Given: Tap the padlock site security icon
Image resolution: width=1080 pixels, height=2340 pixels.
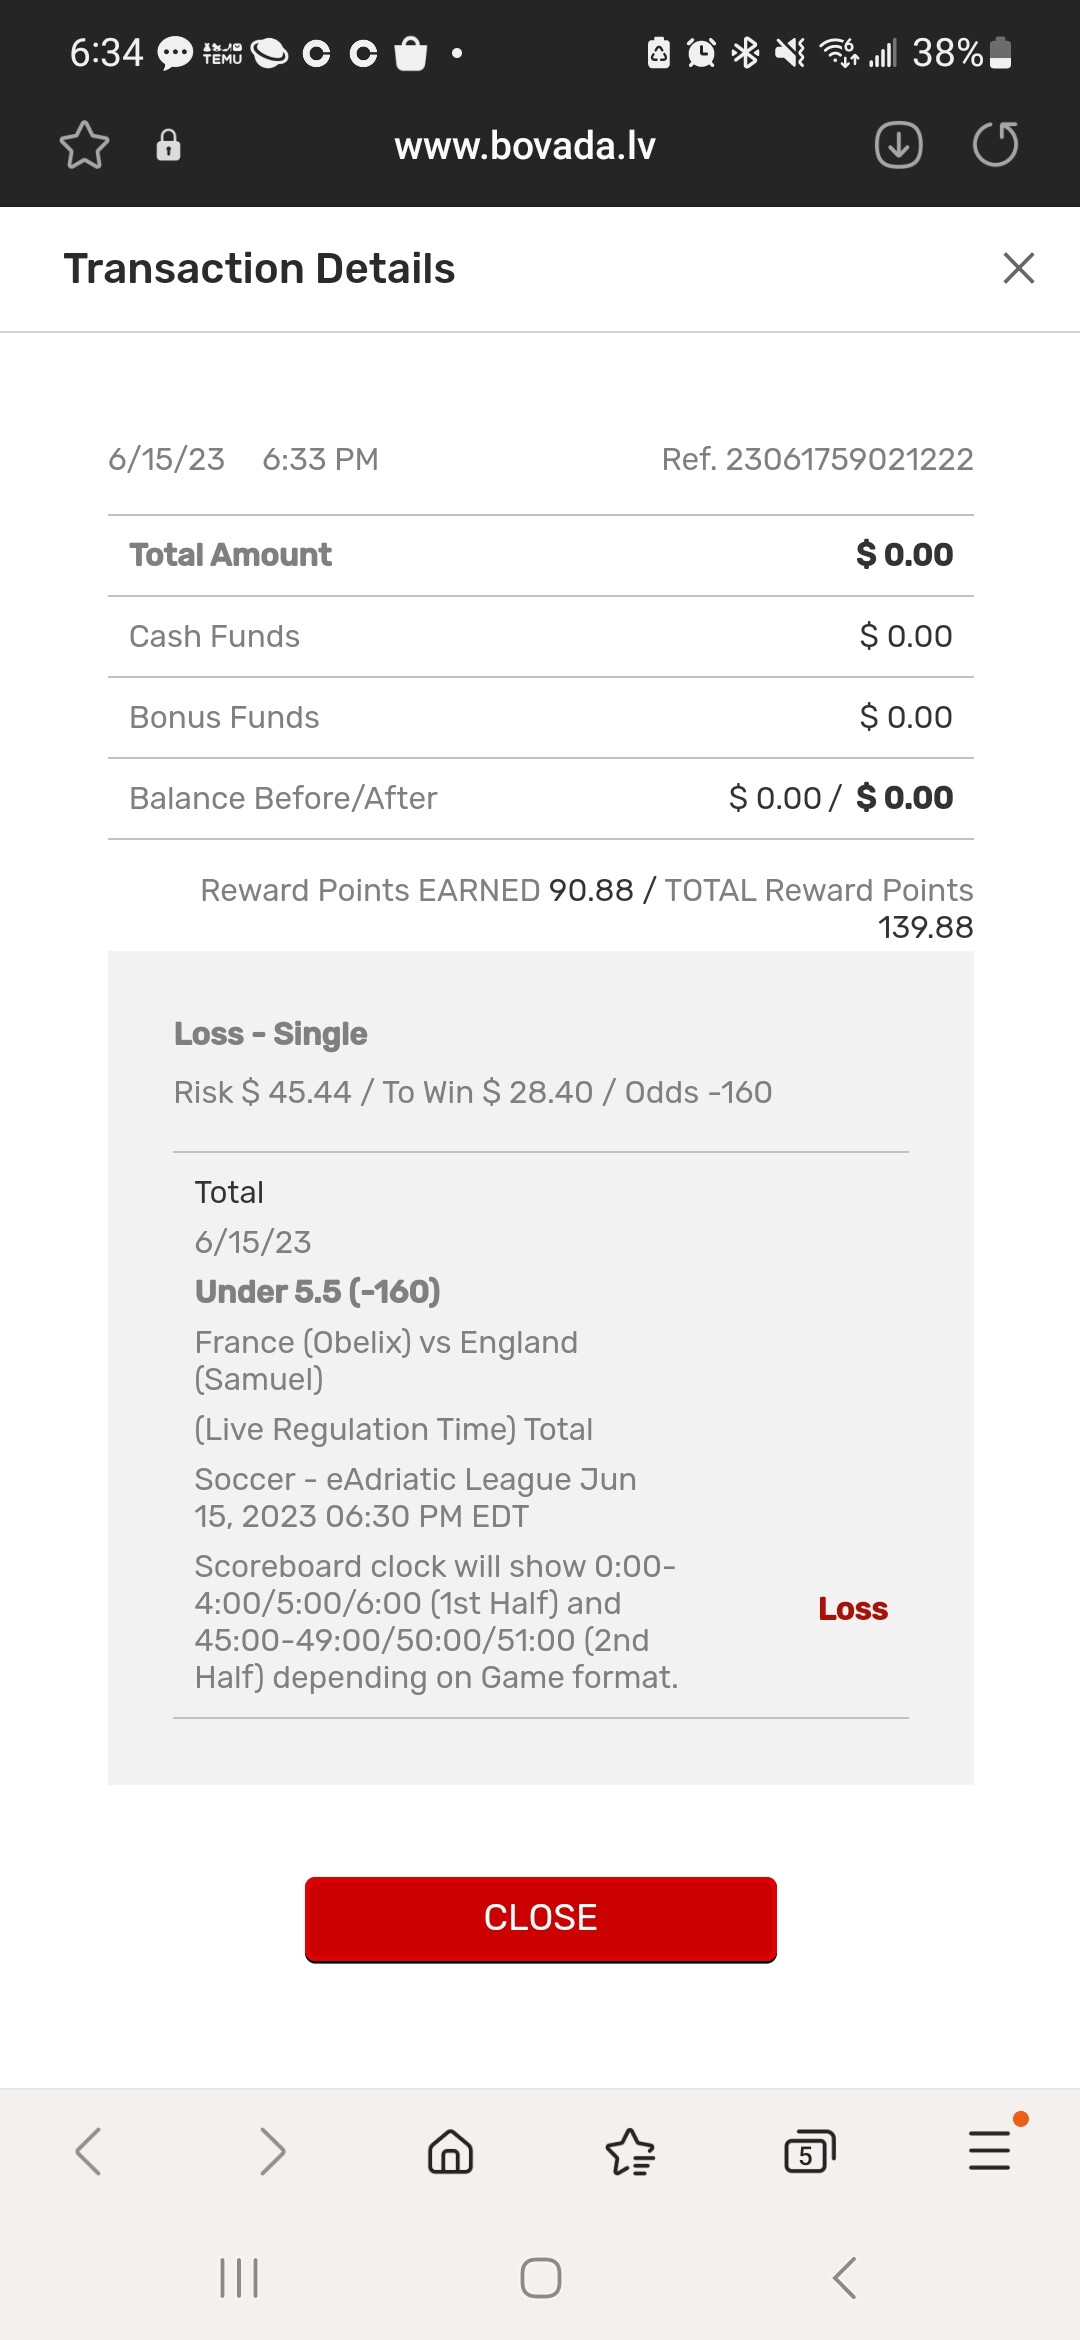Looking at the screenshot, I should pos(168,146).
